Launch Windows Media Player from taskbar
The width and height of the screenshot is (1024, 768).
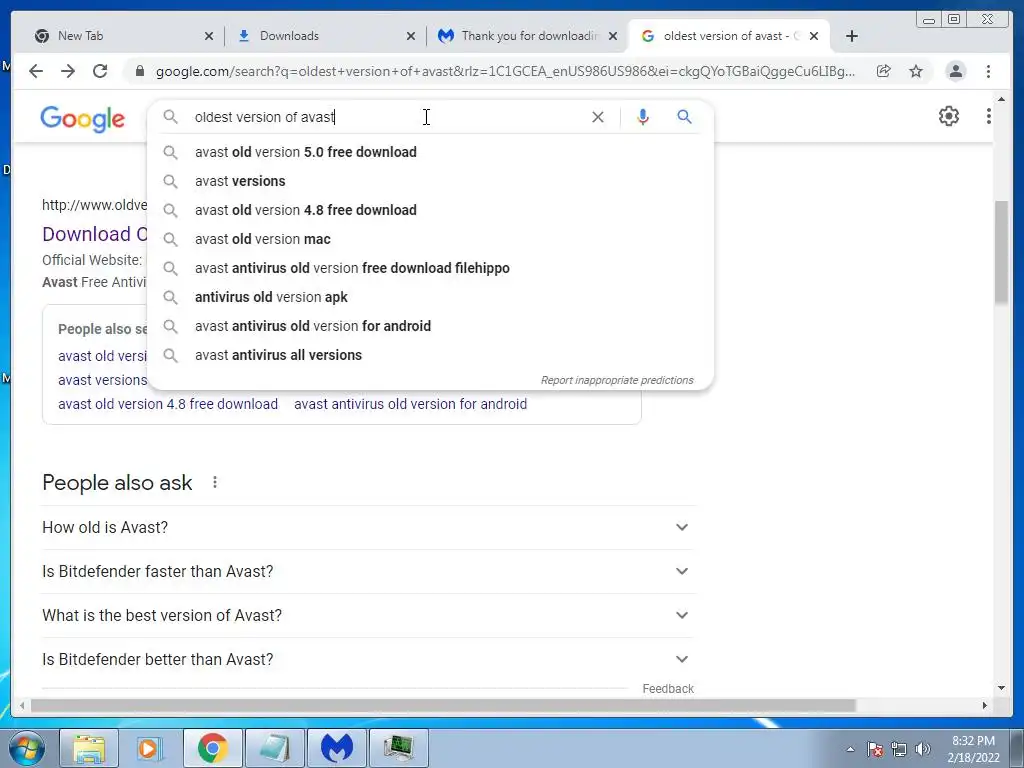click(x=151, y=748)
